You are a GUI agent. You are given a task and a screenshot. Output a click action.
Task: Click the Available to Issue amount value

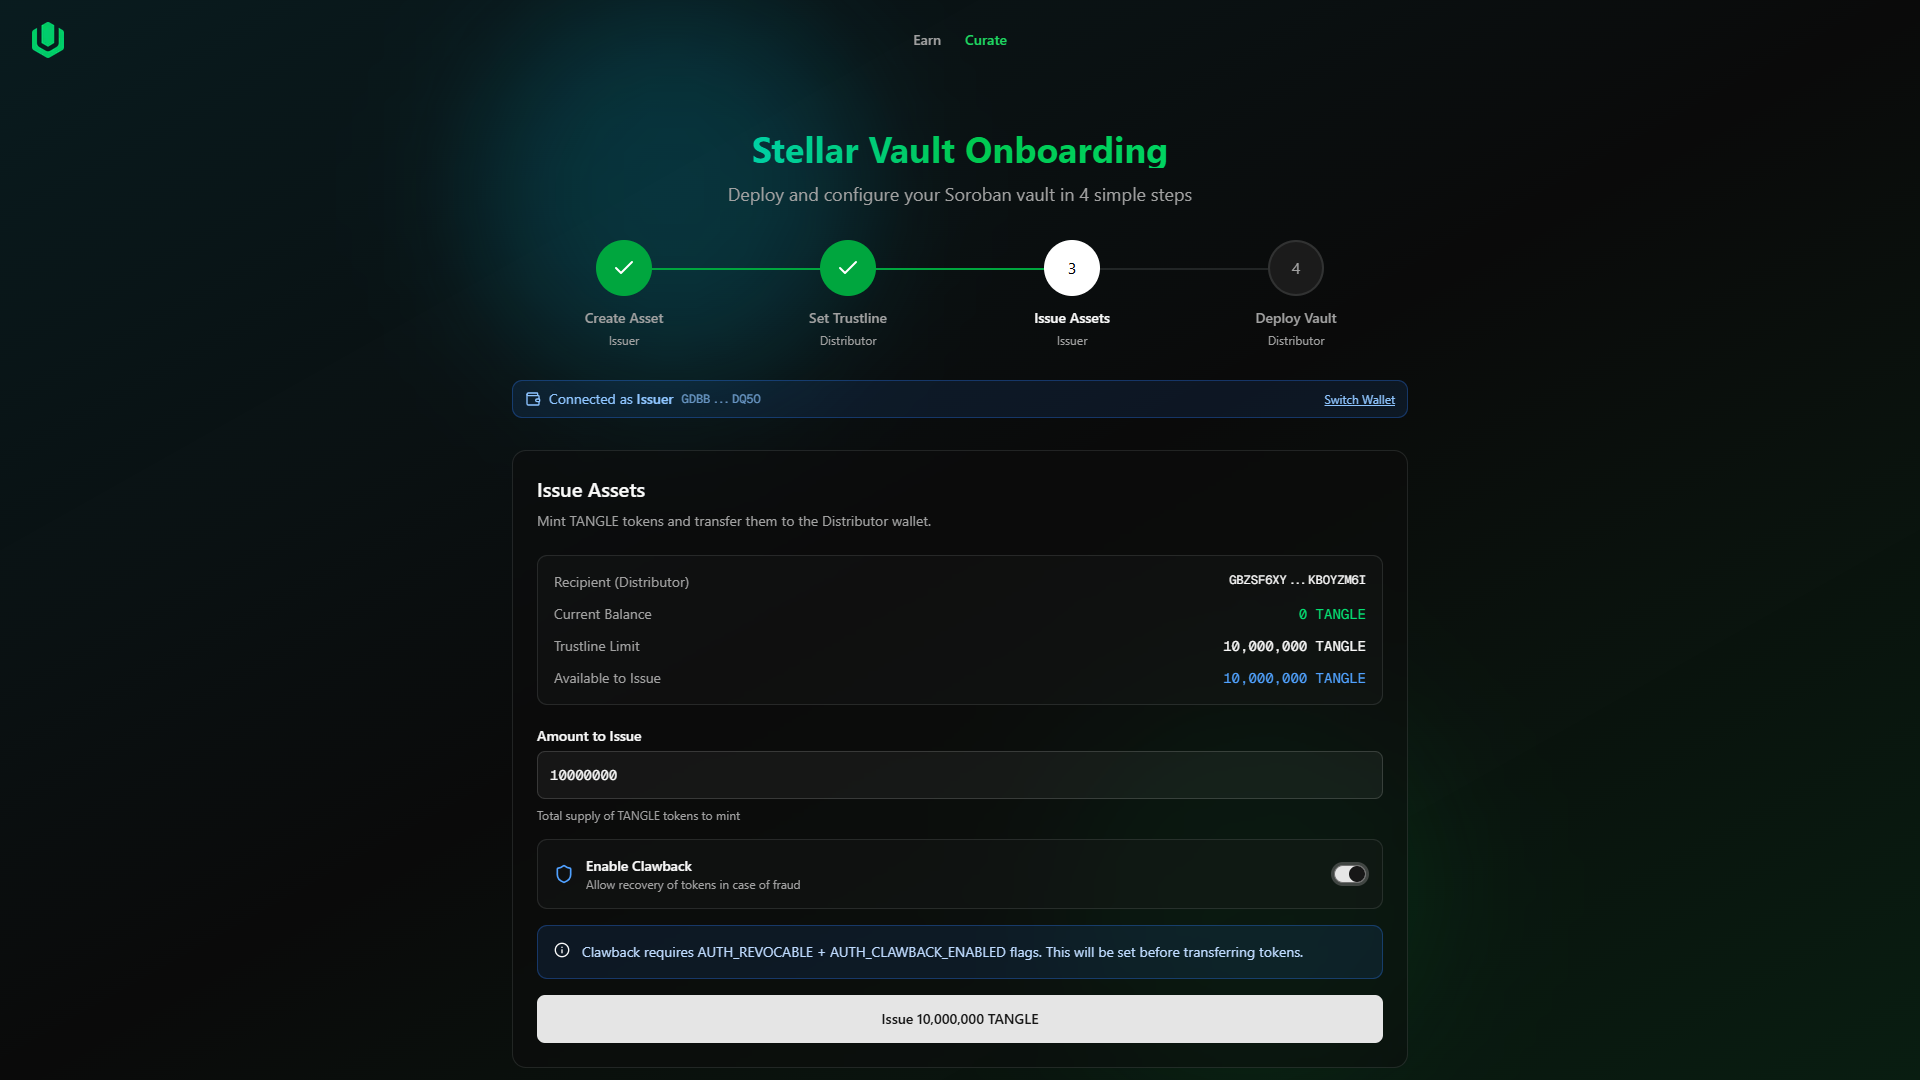(1294, 678)
